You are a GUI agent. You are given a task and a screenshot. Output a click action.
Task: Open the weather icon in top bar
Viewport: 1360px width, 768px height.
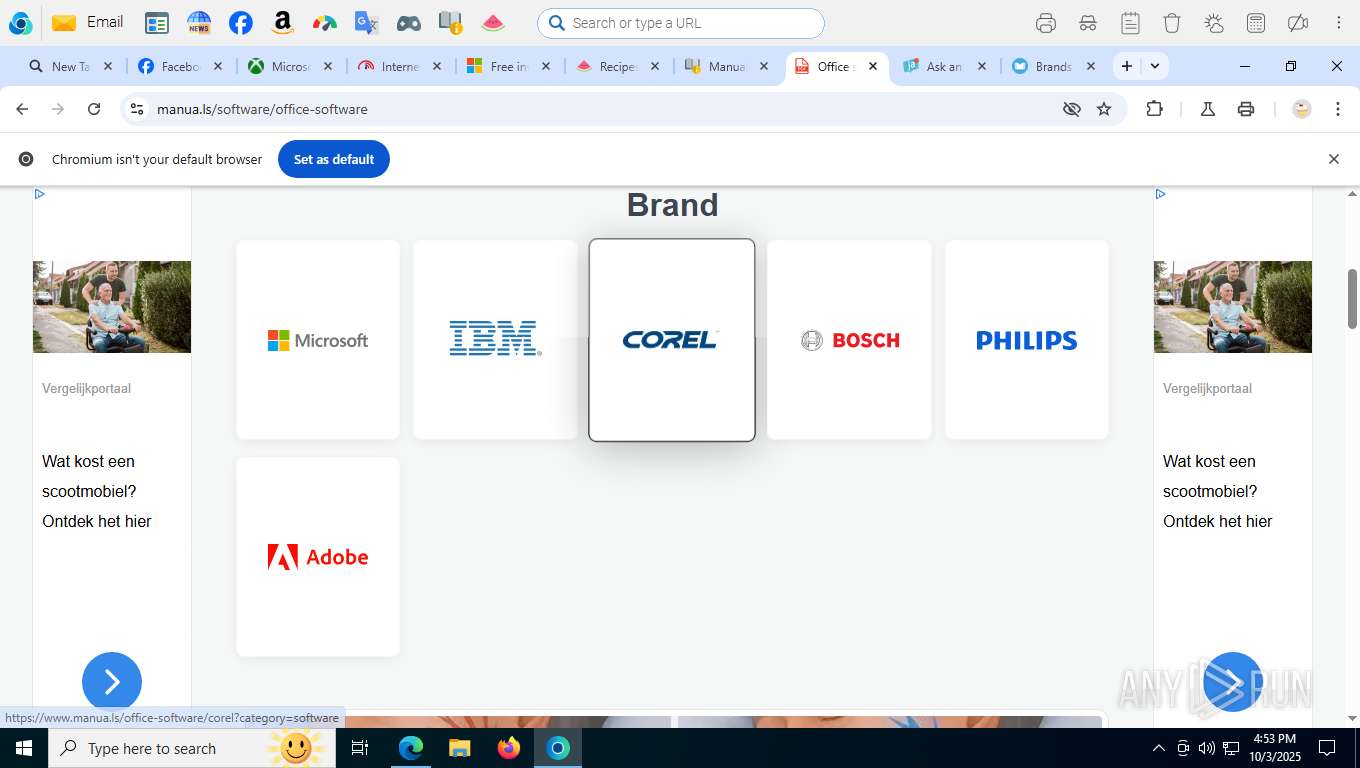point(1214,23)
